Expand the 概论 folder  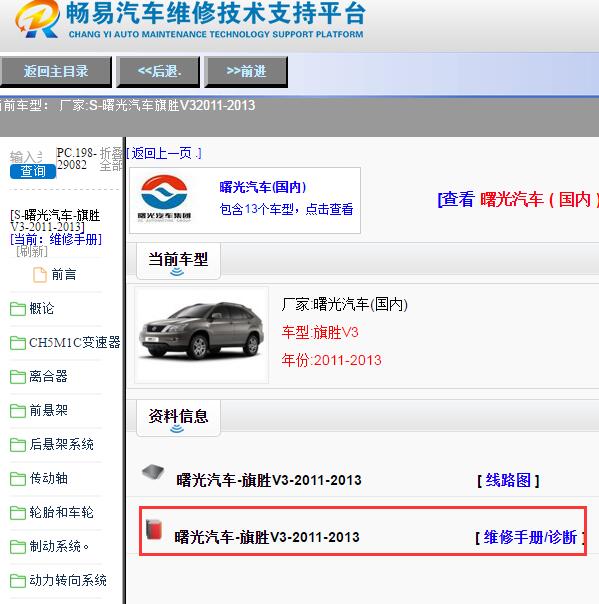[x=42, y=308]
